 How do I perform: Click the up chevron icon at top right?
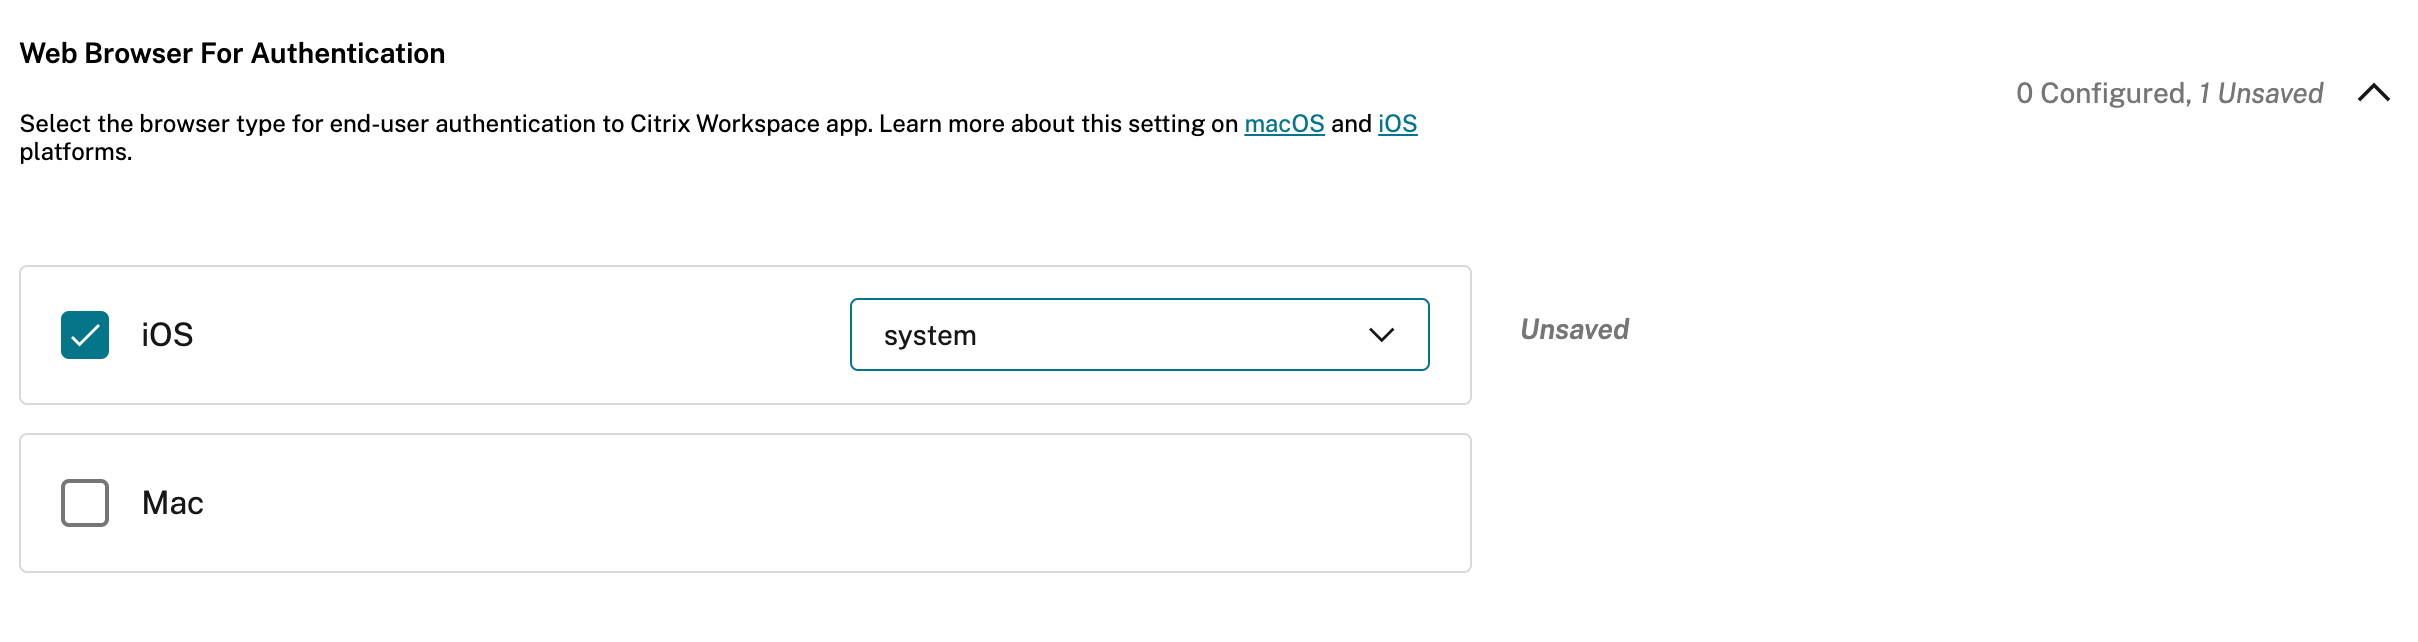tap(2373, 93)
